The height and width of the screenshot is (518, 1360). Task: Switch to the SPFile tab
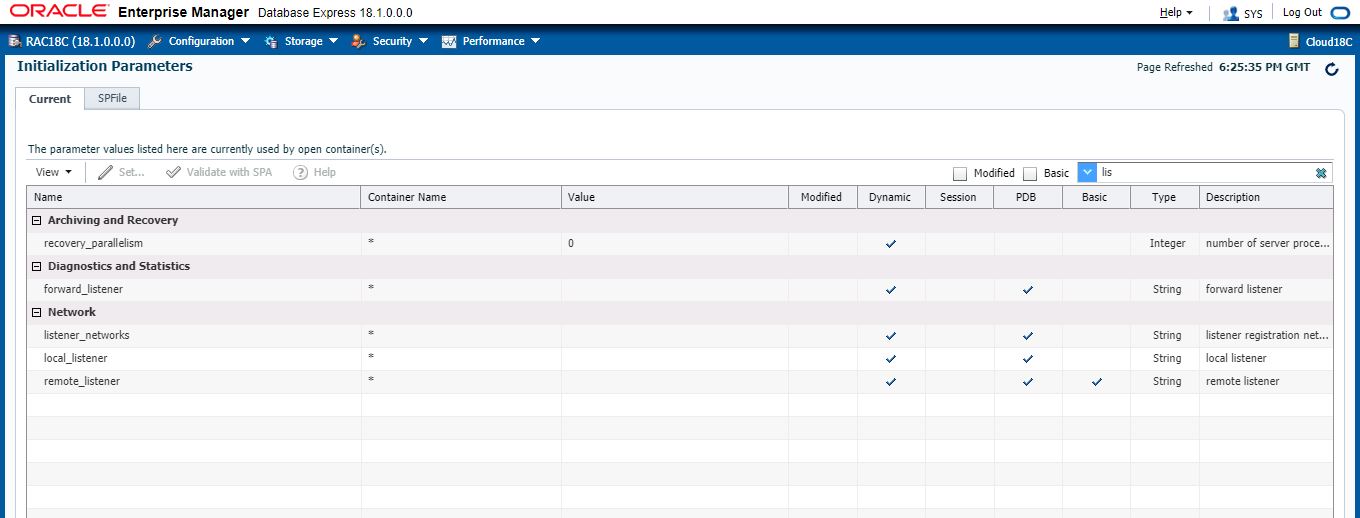coord(112,98)
